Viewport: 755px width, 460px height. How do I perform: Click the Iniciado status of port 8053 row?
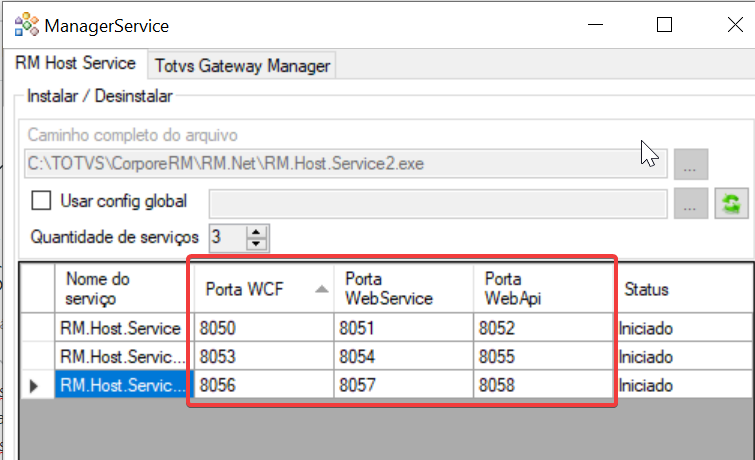(684, 356)
